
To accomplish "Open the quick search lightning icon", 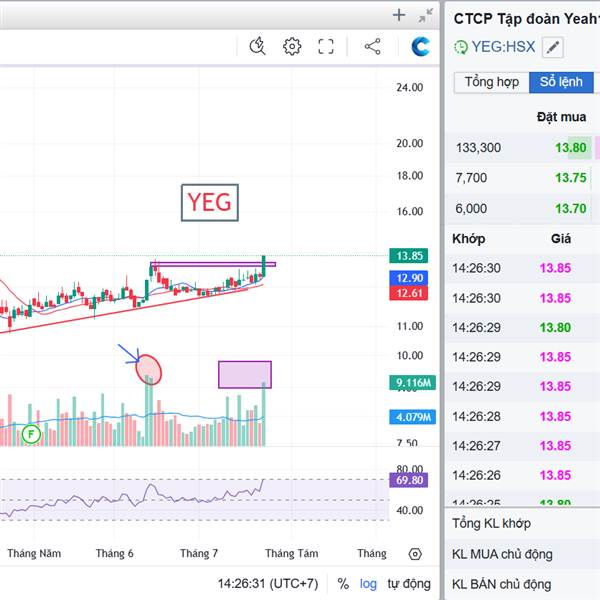I will pos(257,47).
